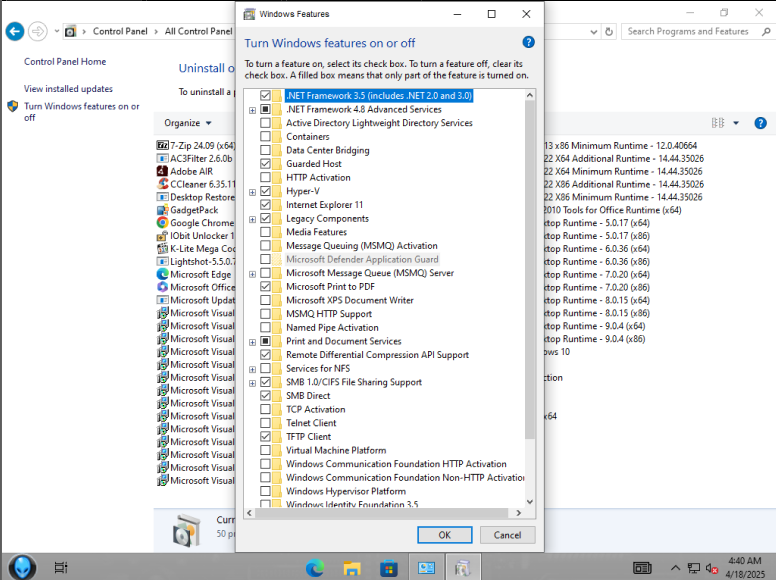Select the 7-Zip 24.09 program icon
Image resolution: width=776 pixels, height=580 pixels.
point(162,145)
